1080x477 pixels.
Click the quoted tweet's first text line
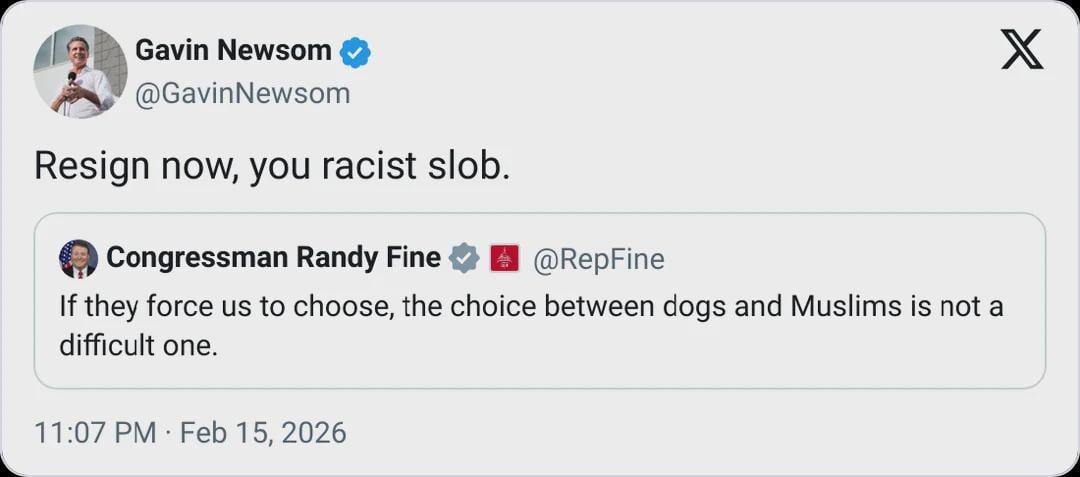[x=530, y=306]
